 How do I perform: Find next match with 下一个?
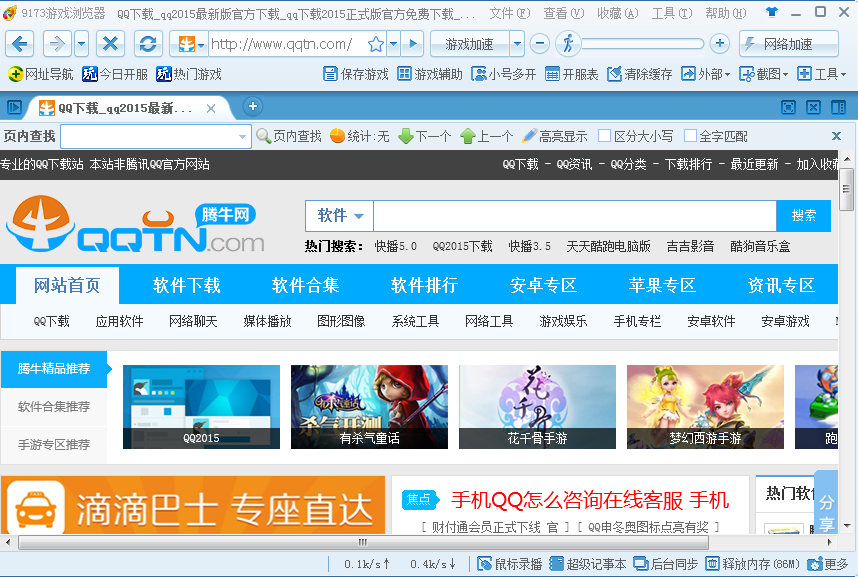425,136
